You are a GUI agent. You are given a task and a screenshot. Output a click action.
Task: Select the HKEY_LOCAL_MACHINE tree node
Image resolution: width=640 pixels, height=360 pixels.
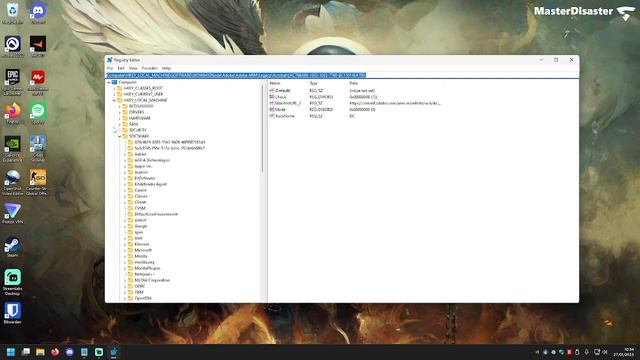(145, 100)
